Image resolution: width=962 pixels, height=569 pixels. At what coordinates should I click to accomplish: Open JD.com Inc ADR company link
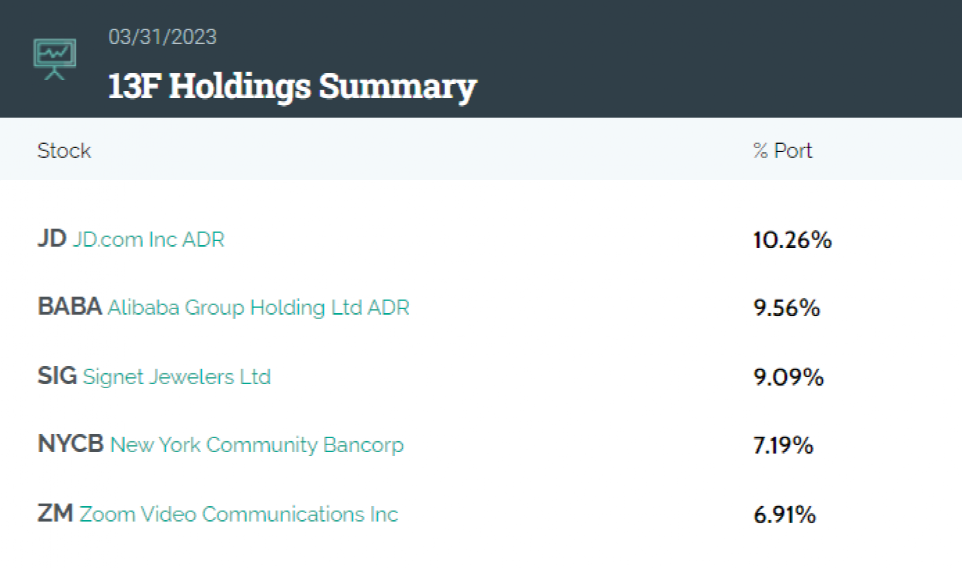click(148, 239)
